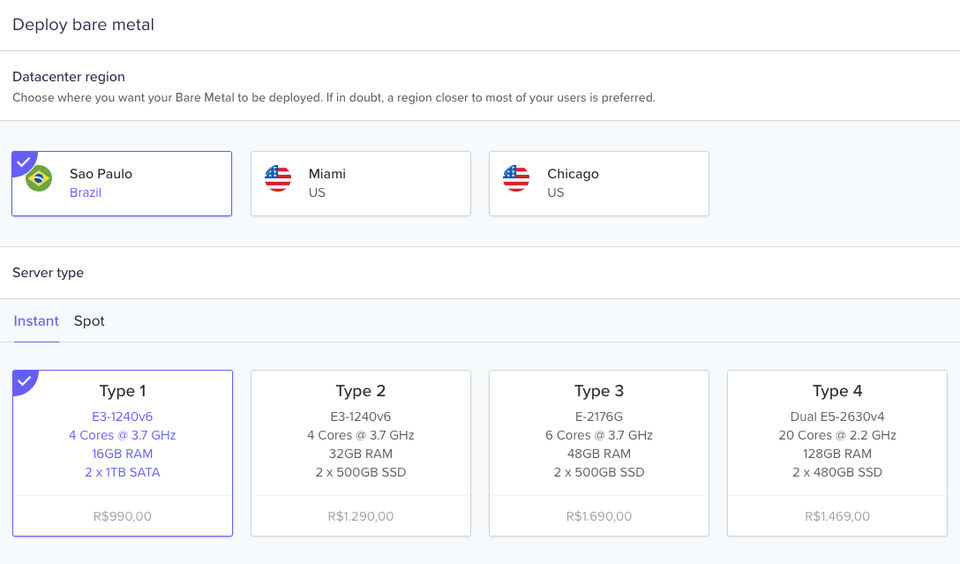
Task: Click the R$990,00 price
Action: click(x=122, y=516)
